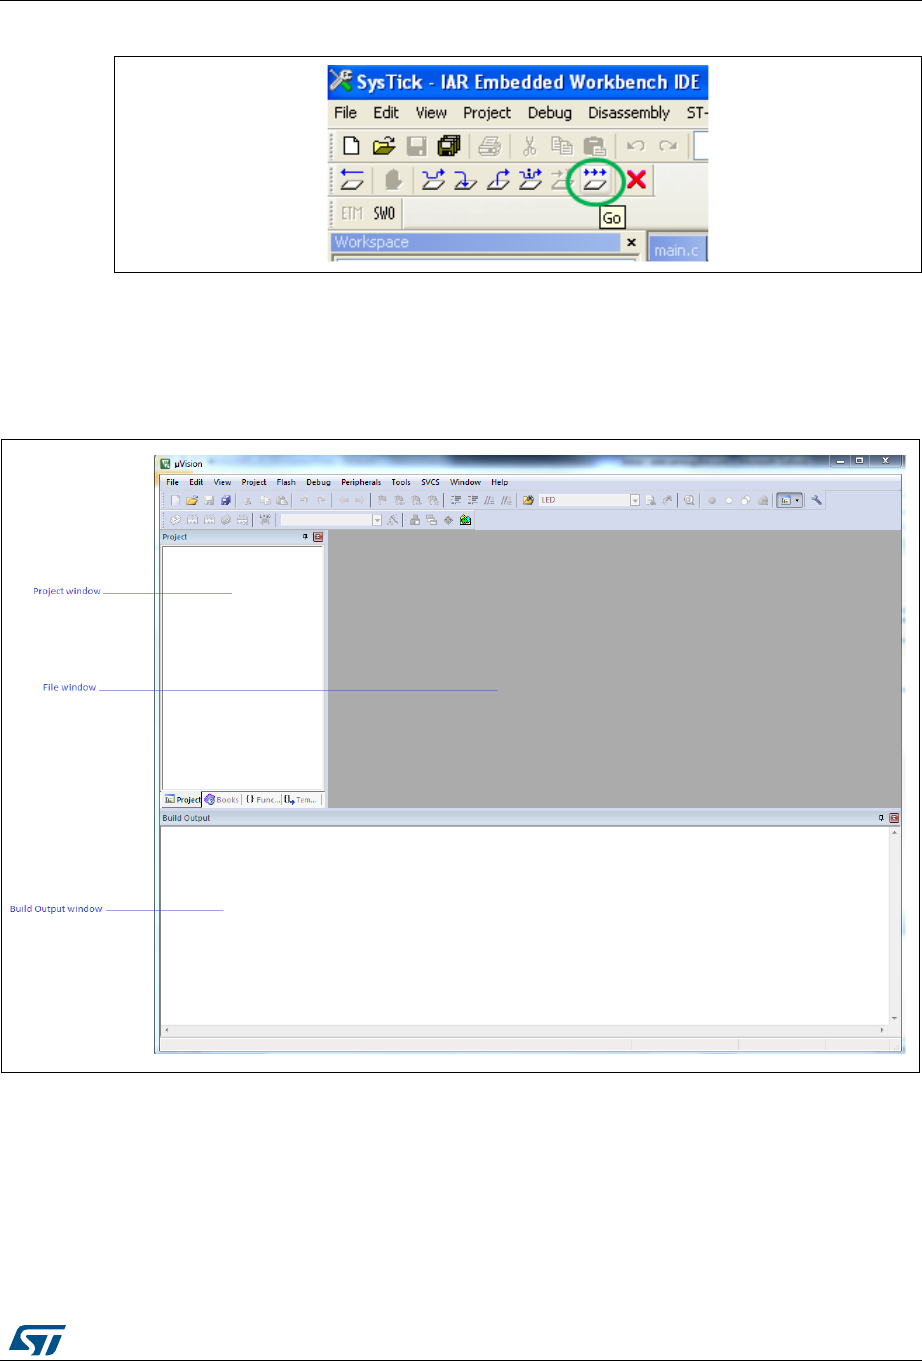Open the IAR Disassembly menu

click(629, 113)
